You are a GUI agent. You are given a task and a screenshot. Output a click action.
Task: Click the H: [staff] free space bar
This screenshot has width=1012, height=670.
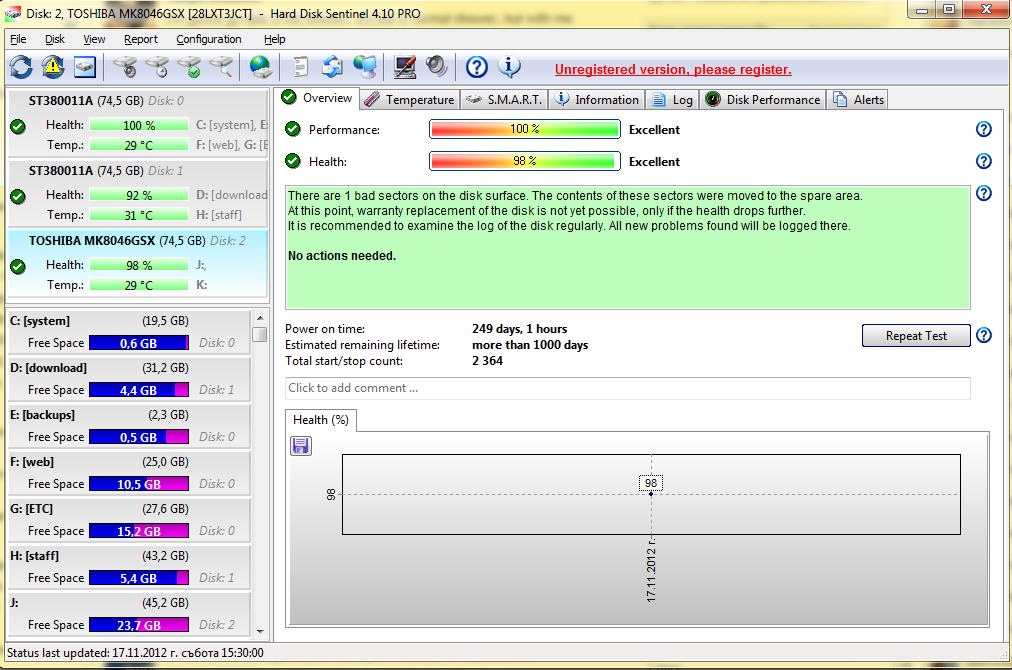pos(139,578)
